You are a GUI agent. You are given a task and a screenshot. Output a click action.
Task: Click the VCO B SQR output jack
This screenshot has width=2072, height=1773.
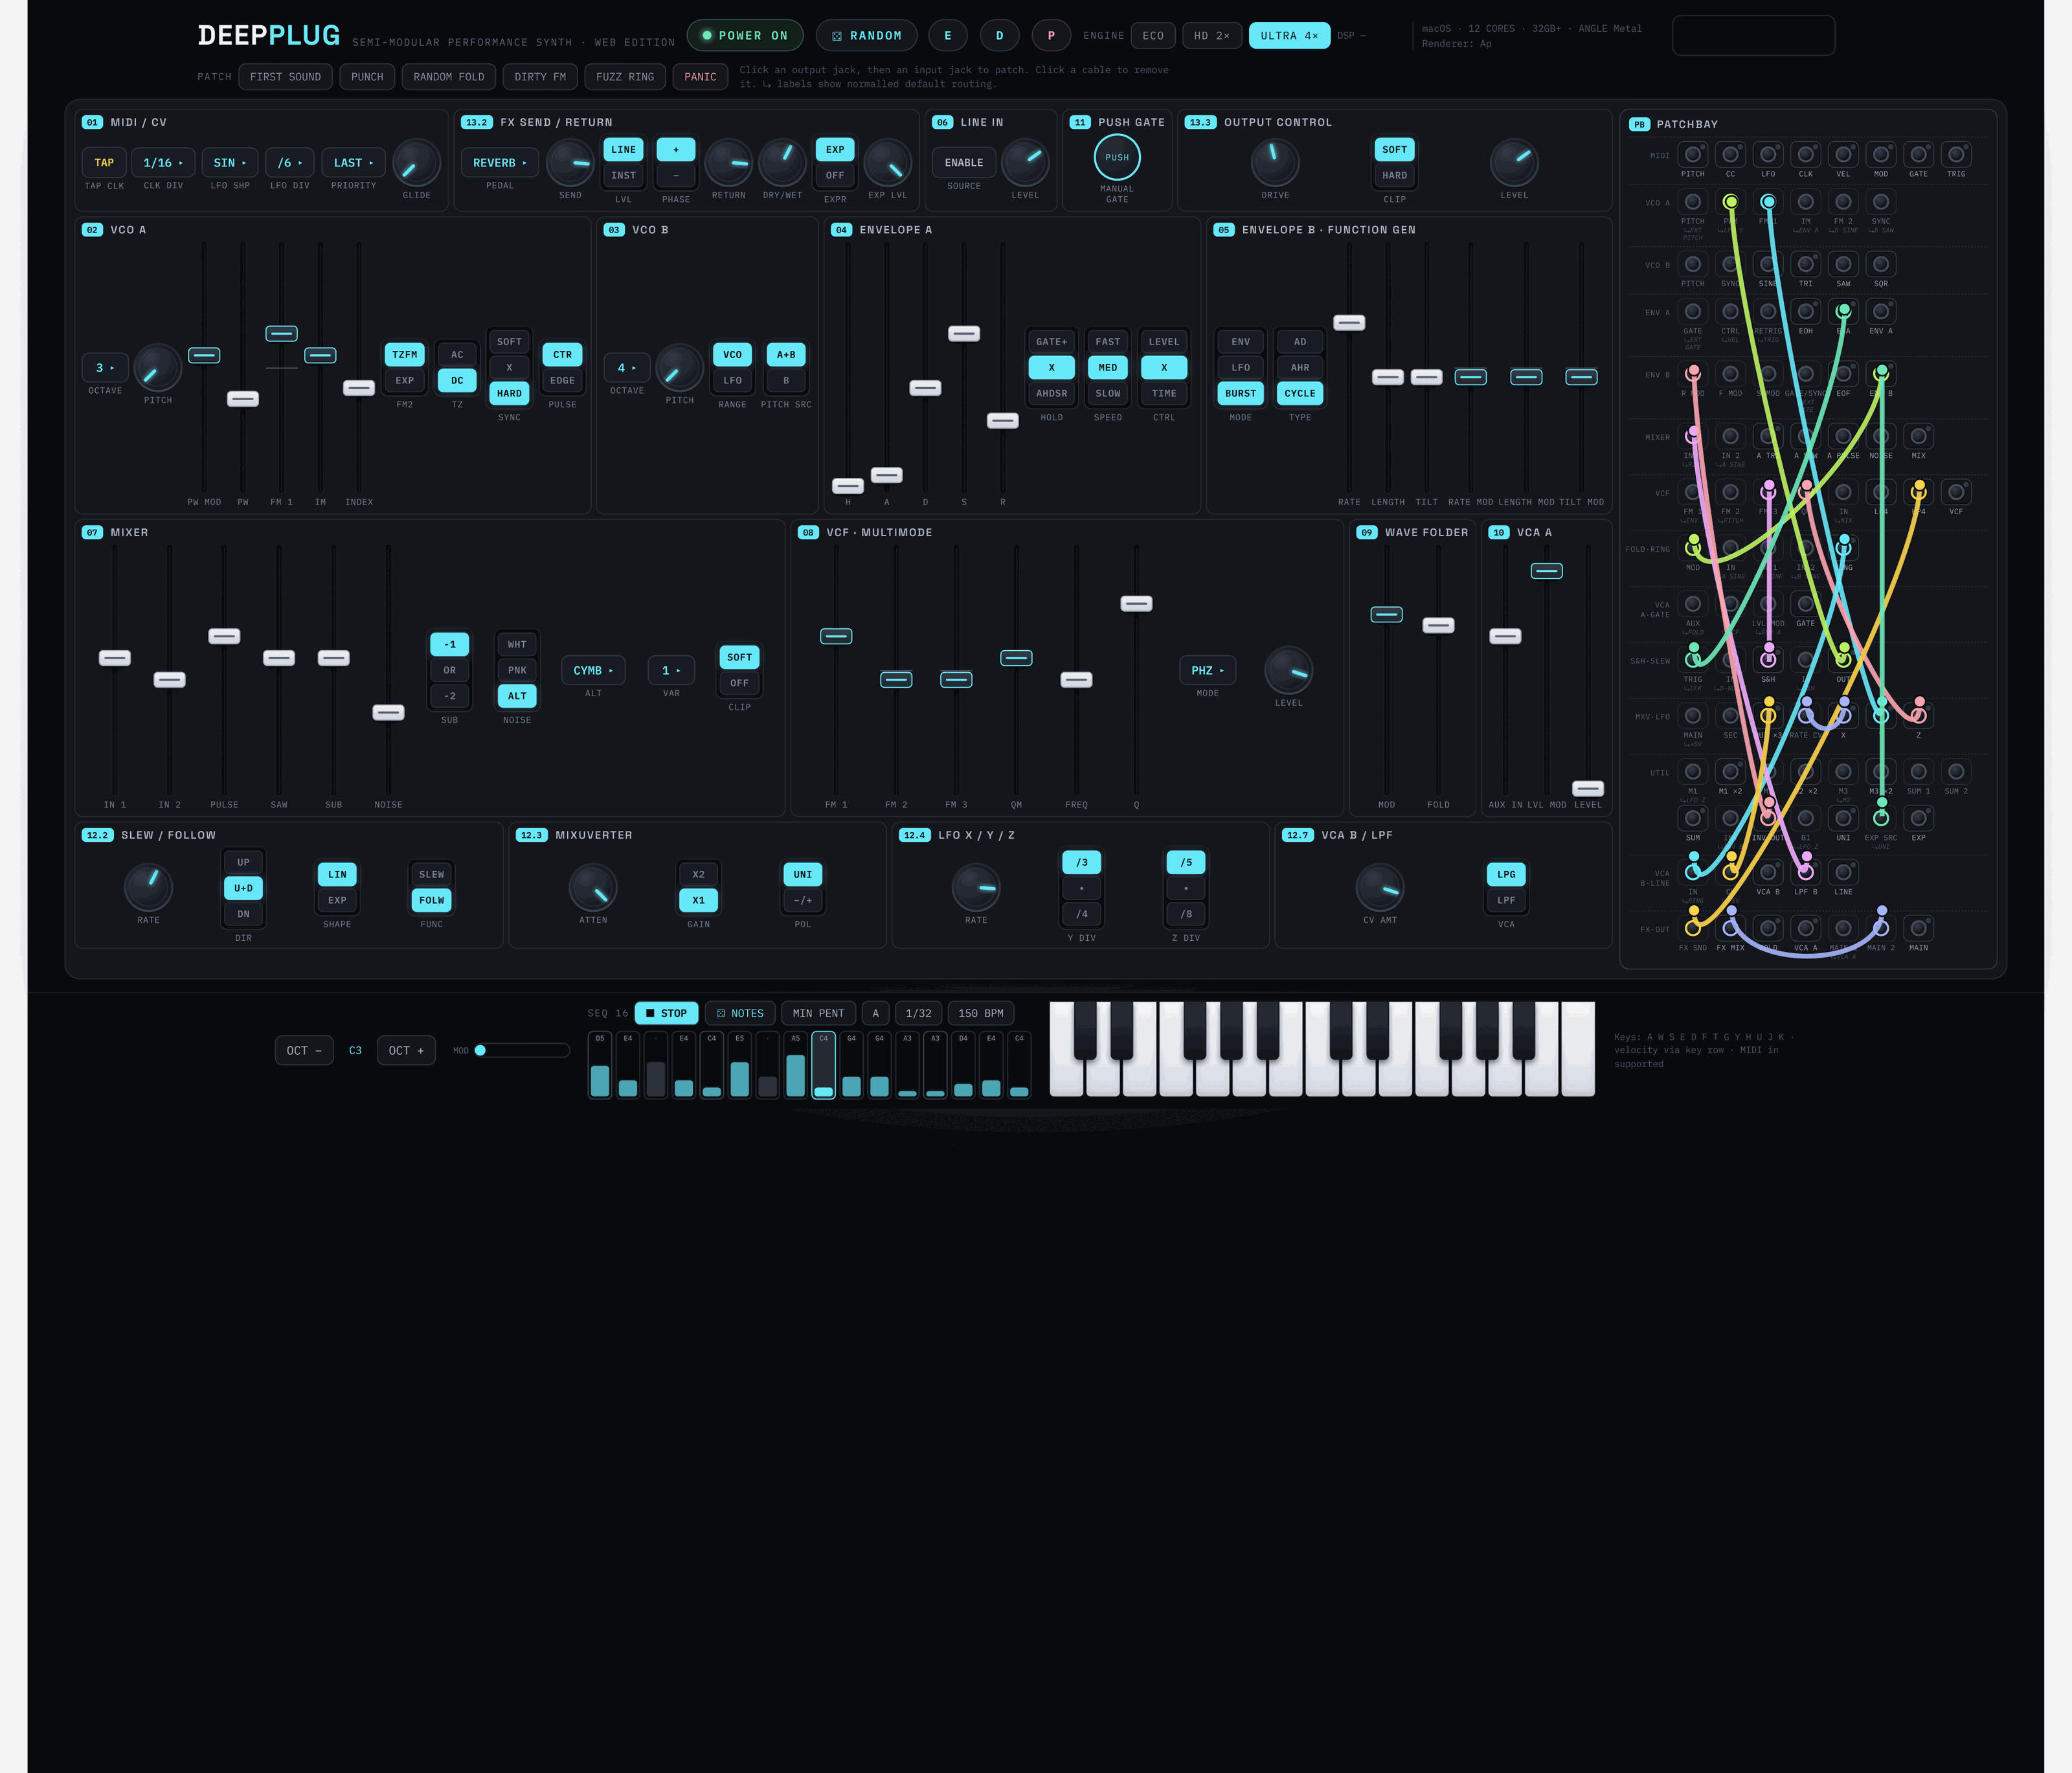[1881, 264]
